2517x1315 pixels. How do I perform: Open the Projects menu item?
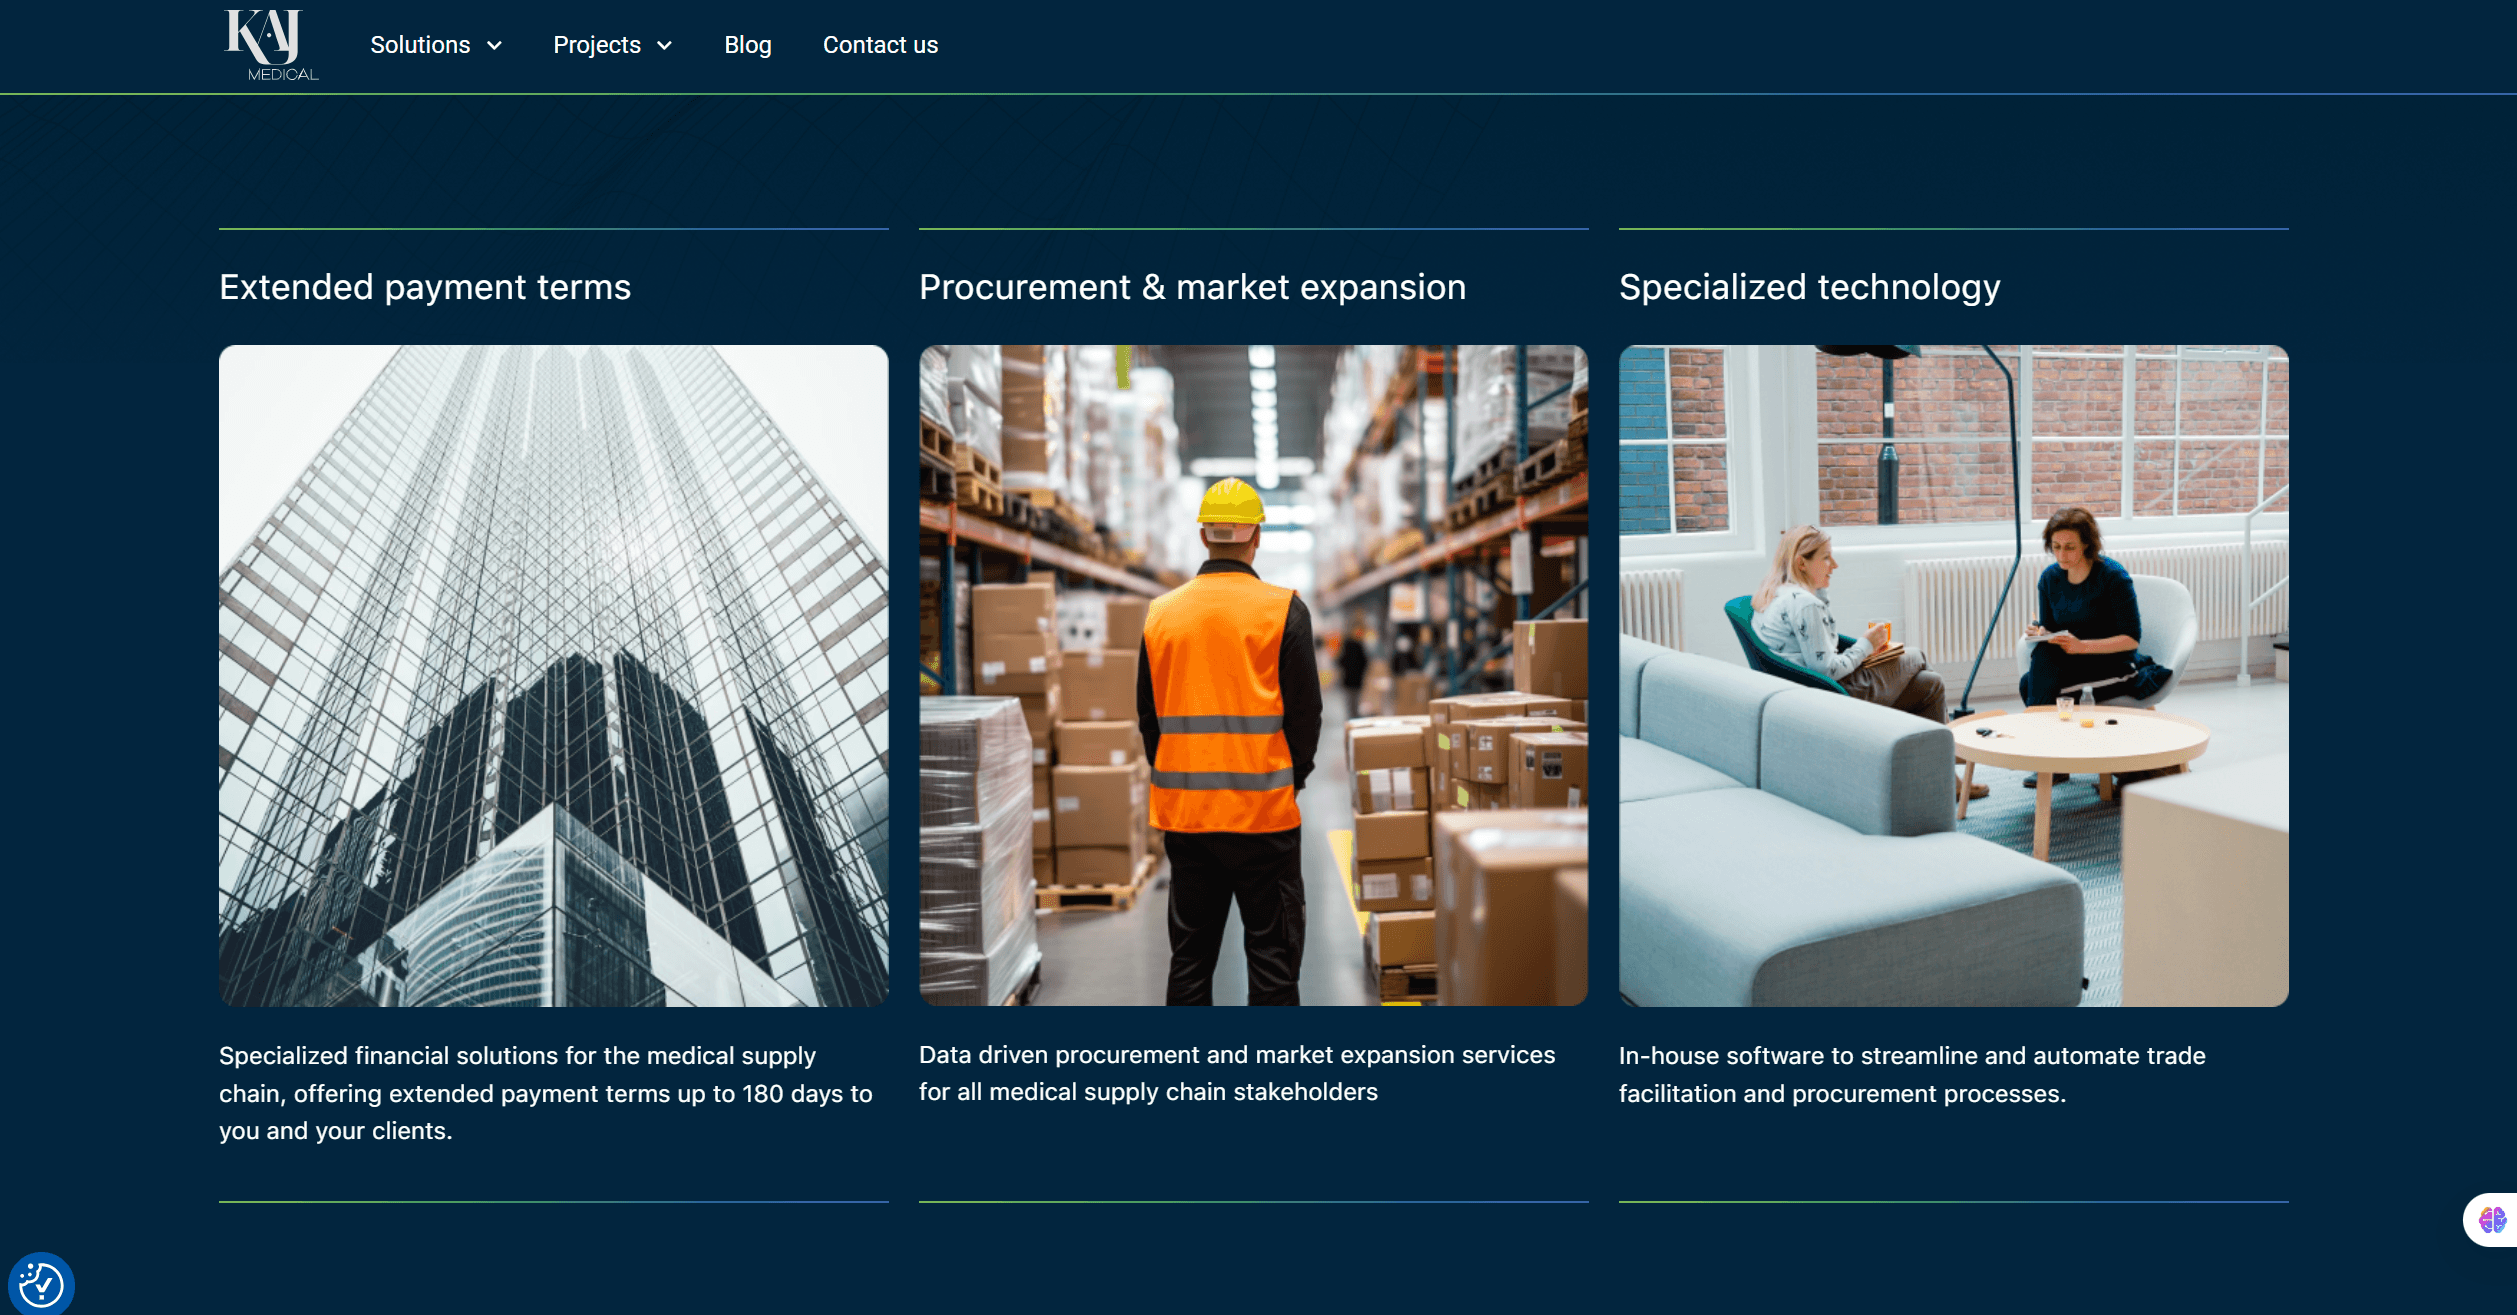597,45
